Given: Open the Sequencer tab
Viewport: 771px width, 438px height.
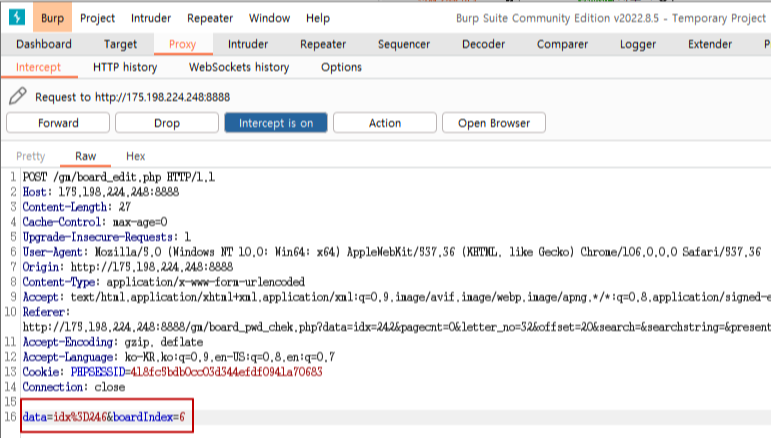Looking at the screenshot, I should [x=404, y=44].
